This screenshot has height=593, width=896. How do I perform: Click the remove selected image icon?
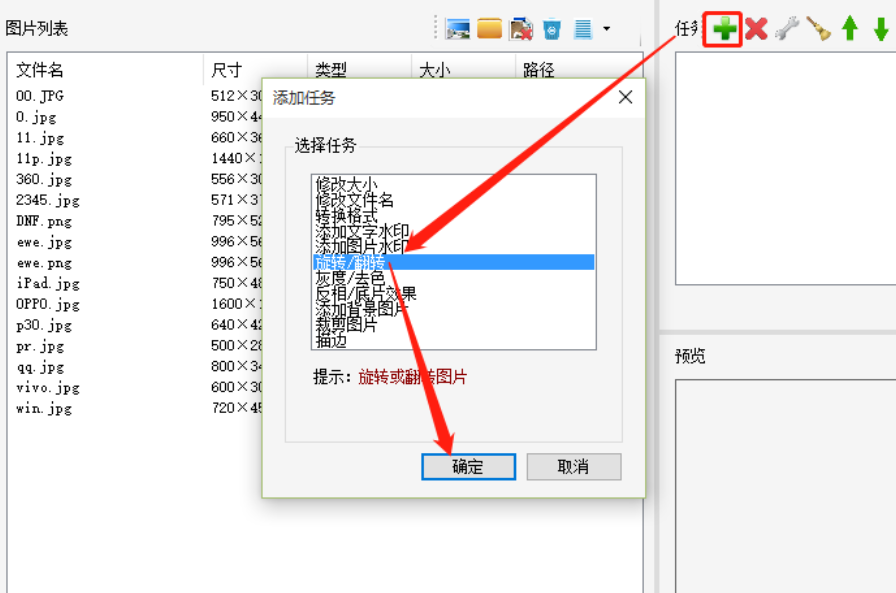coord(521,29)
